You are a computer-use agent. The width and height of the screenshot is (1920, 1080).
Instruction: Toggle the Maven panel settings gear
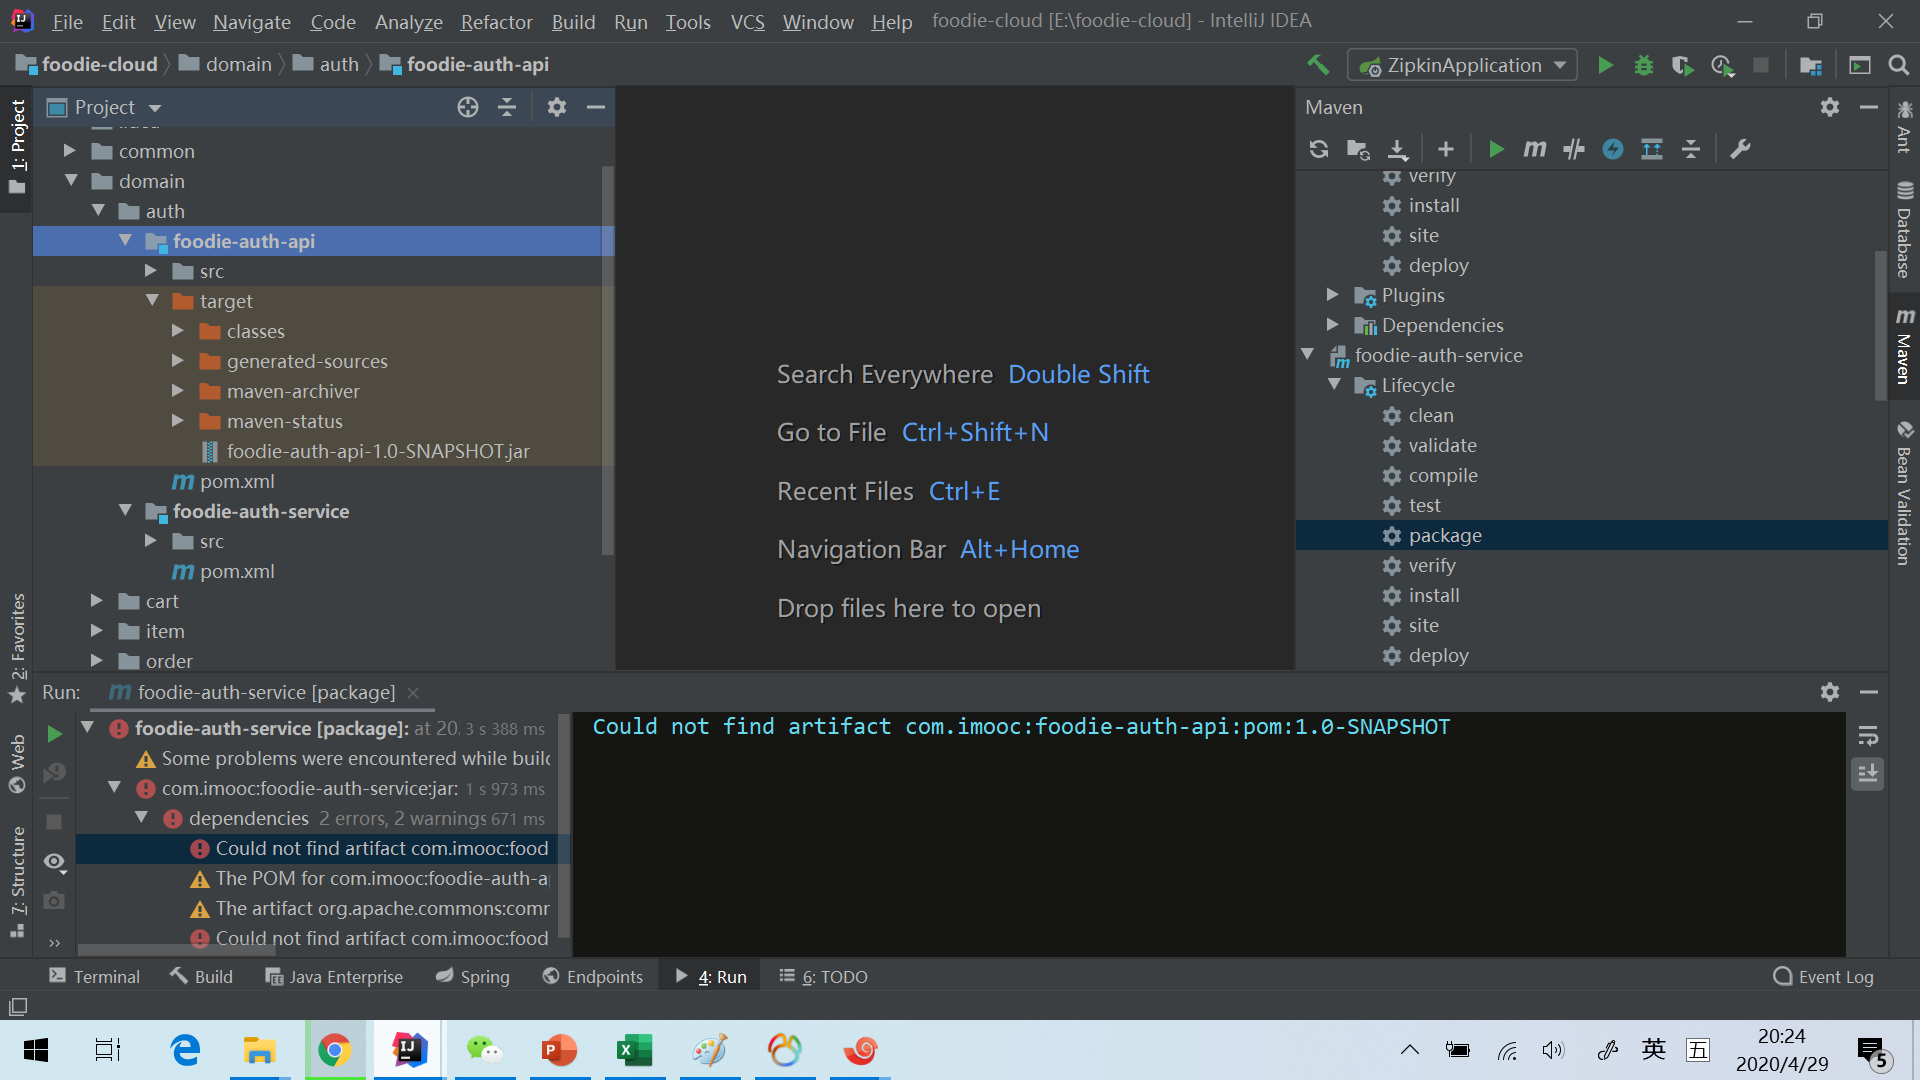coord(1830,105)
